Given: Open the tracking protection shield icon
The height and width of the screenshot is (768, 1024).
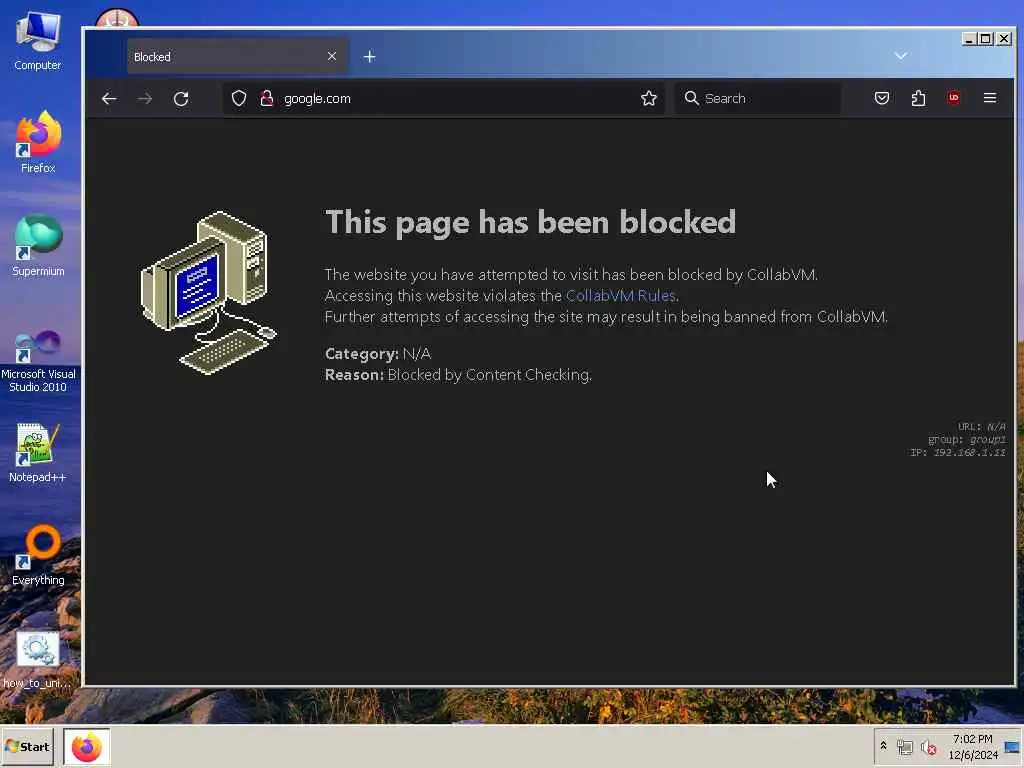Looking at the screenshot, I should pos(239,99).
